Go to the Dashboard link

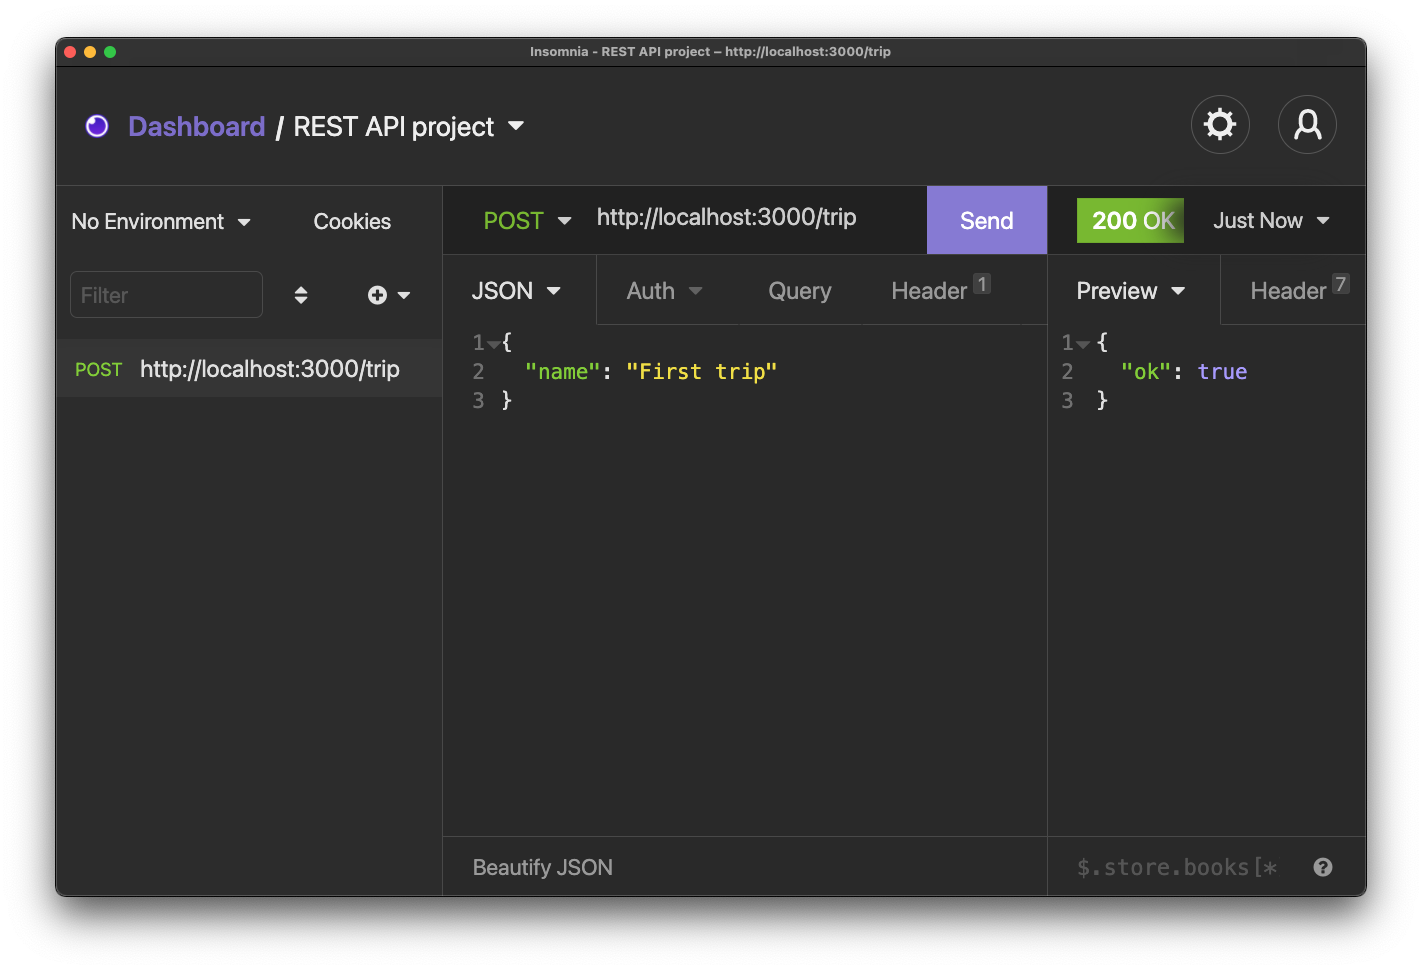[x=197, y=127]
